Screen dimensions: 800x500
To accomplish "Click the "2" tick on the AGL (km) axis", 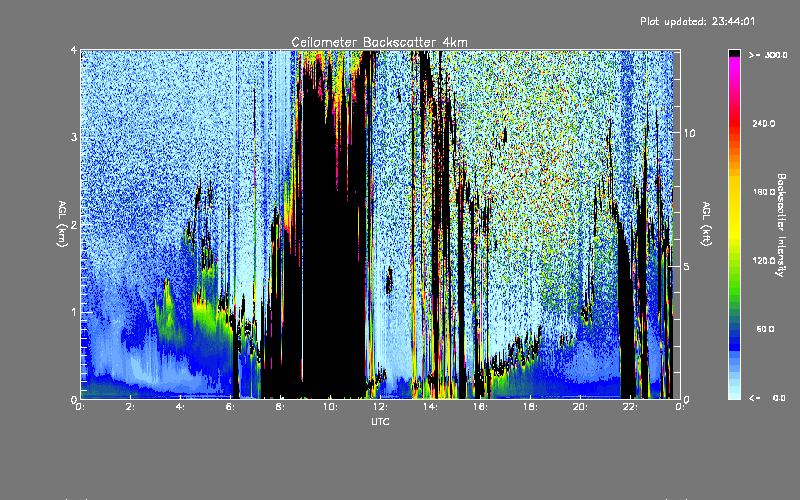I will [x=74, y=225].
